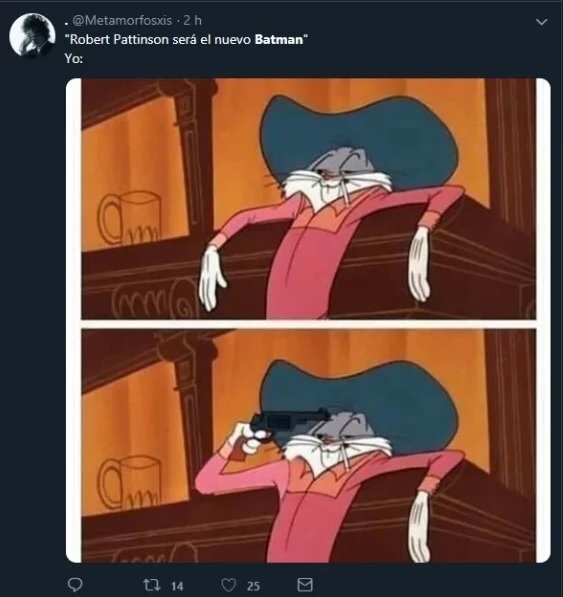
Task: Share tweet via envelope message icon
Action: click(305, 584)
